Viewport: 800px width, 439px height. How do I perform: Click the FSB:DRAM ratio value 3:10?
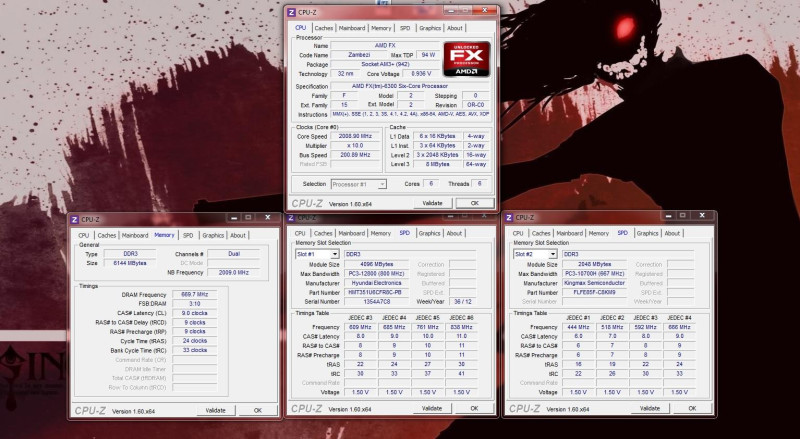coord(194,304)
